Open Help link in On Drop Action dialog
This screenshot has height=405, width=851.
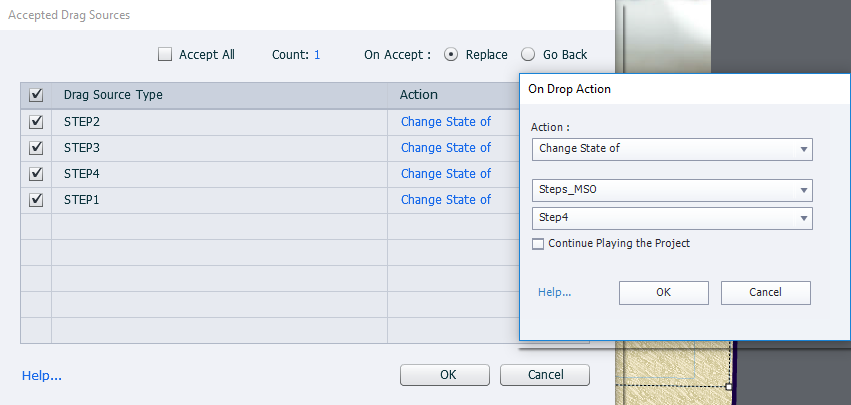[x=554, y=292]
